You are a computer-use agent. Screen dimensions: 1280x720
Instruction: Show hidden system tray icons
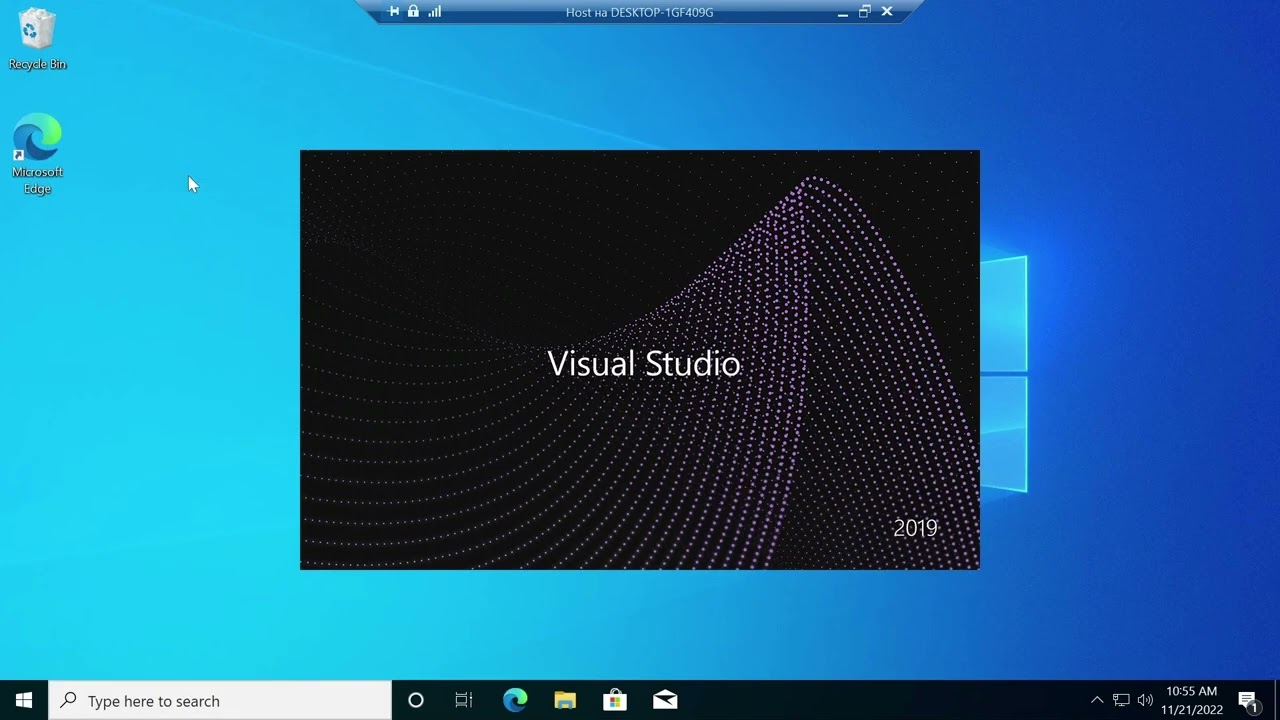click(1097, 700)
